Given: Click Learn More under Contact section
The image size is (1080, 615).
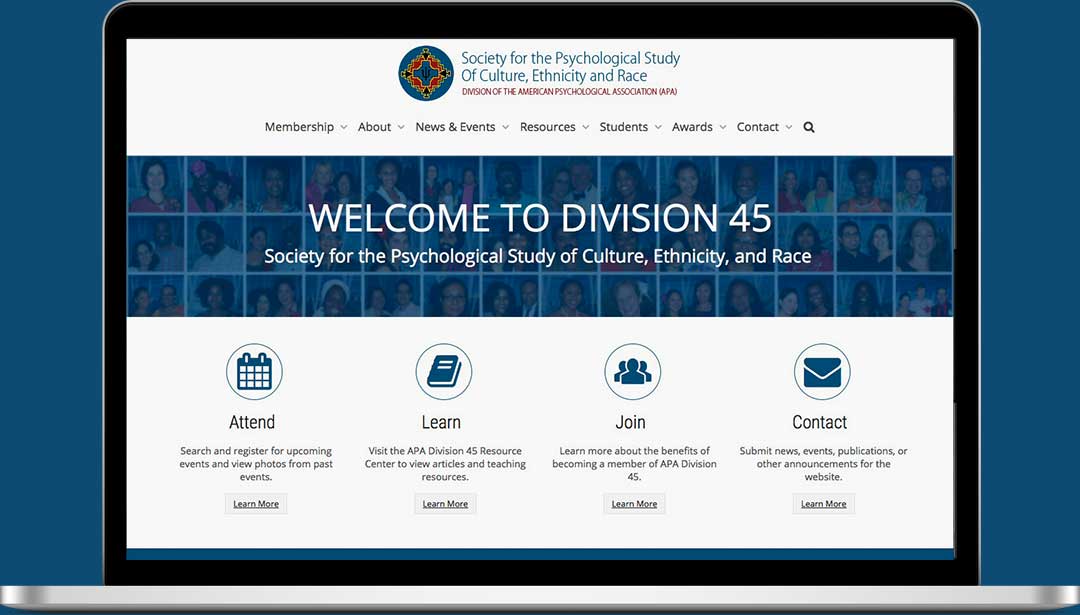Looking at the screenshot, I should pyautogui.click(x=823, y=504).
